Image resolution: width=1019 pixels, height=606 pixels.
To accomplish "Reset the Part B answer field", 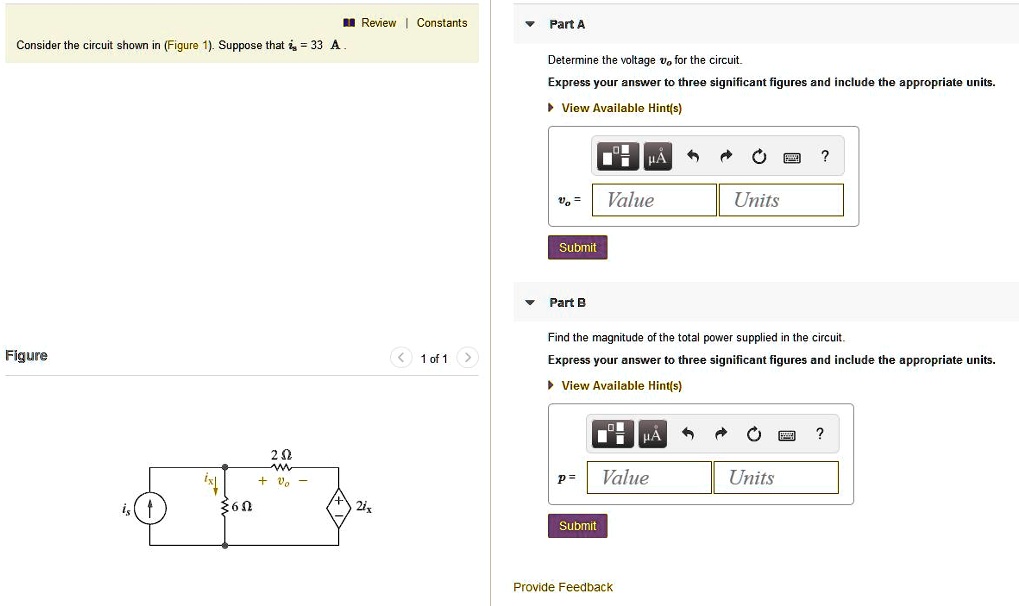I will pyautogui.click(x=753, y=433).
